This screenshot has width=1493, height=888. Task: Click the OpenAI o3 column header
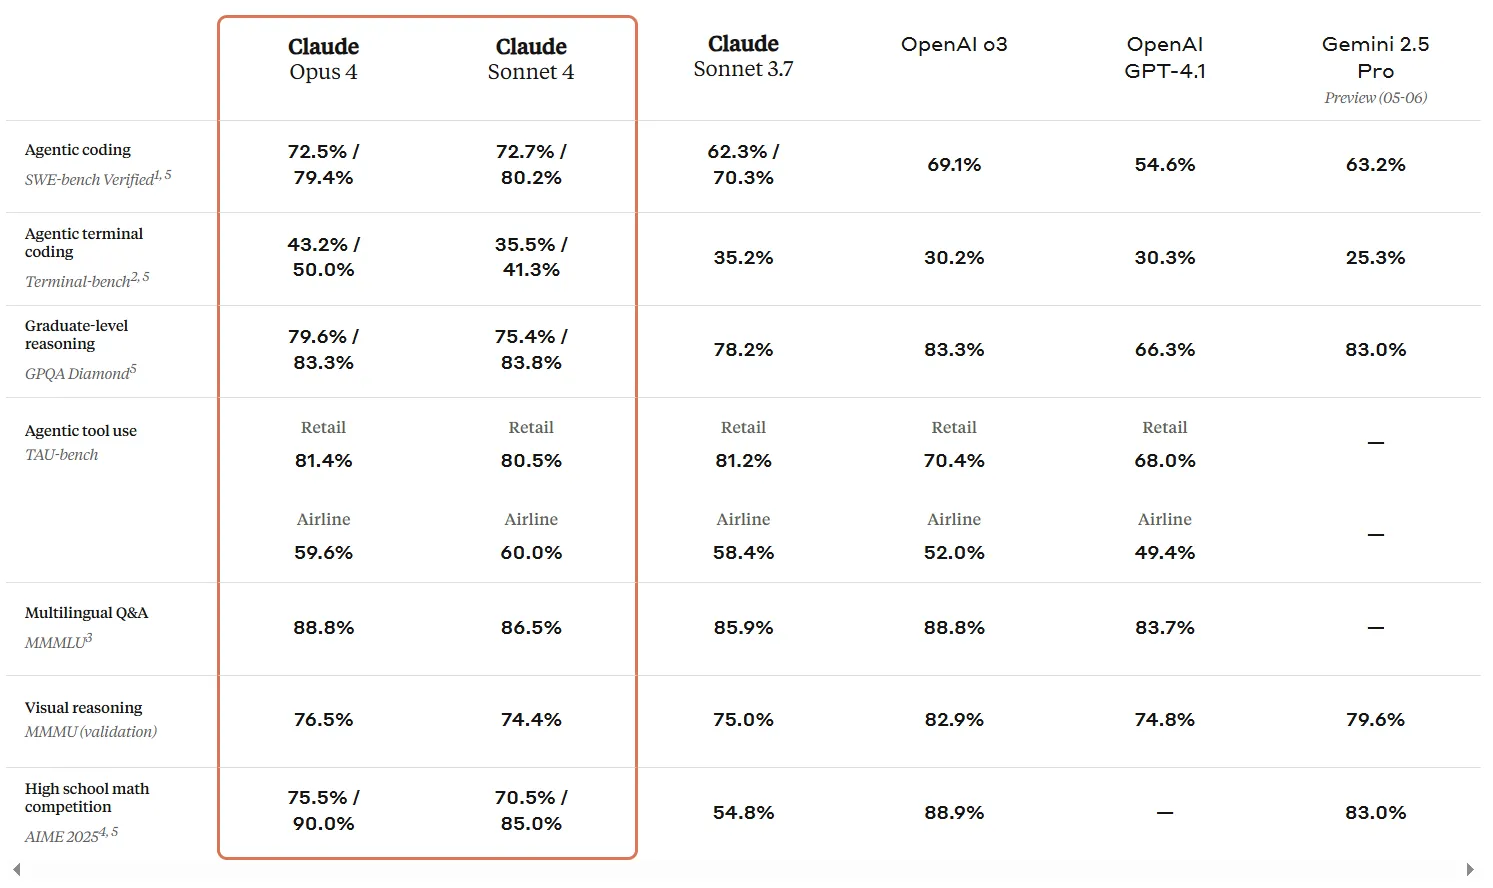point(954,44)
